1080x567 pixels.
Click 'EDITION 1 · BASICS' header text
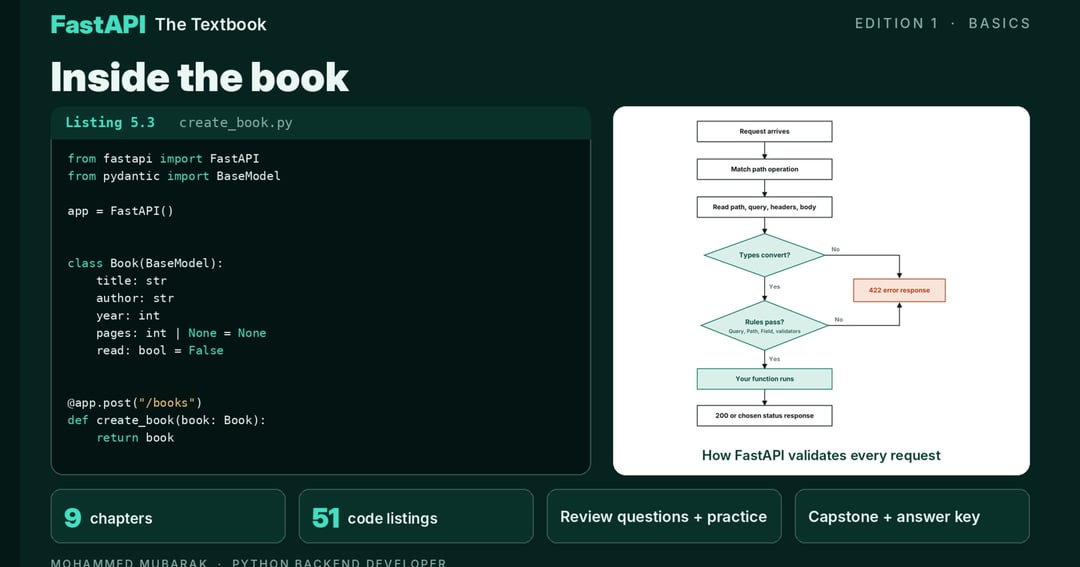942,23
